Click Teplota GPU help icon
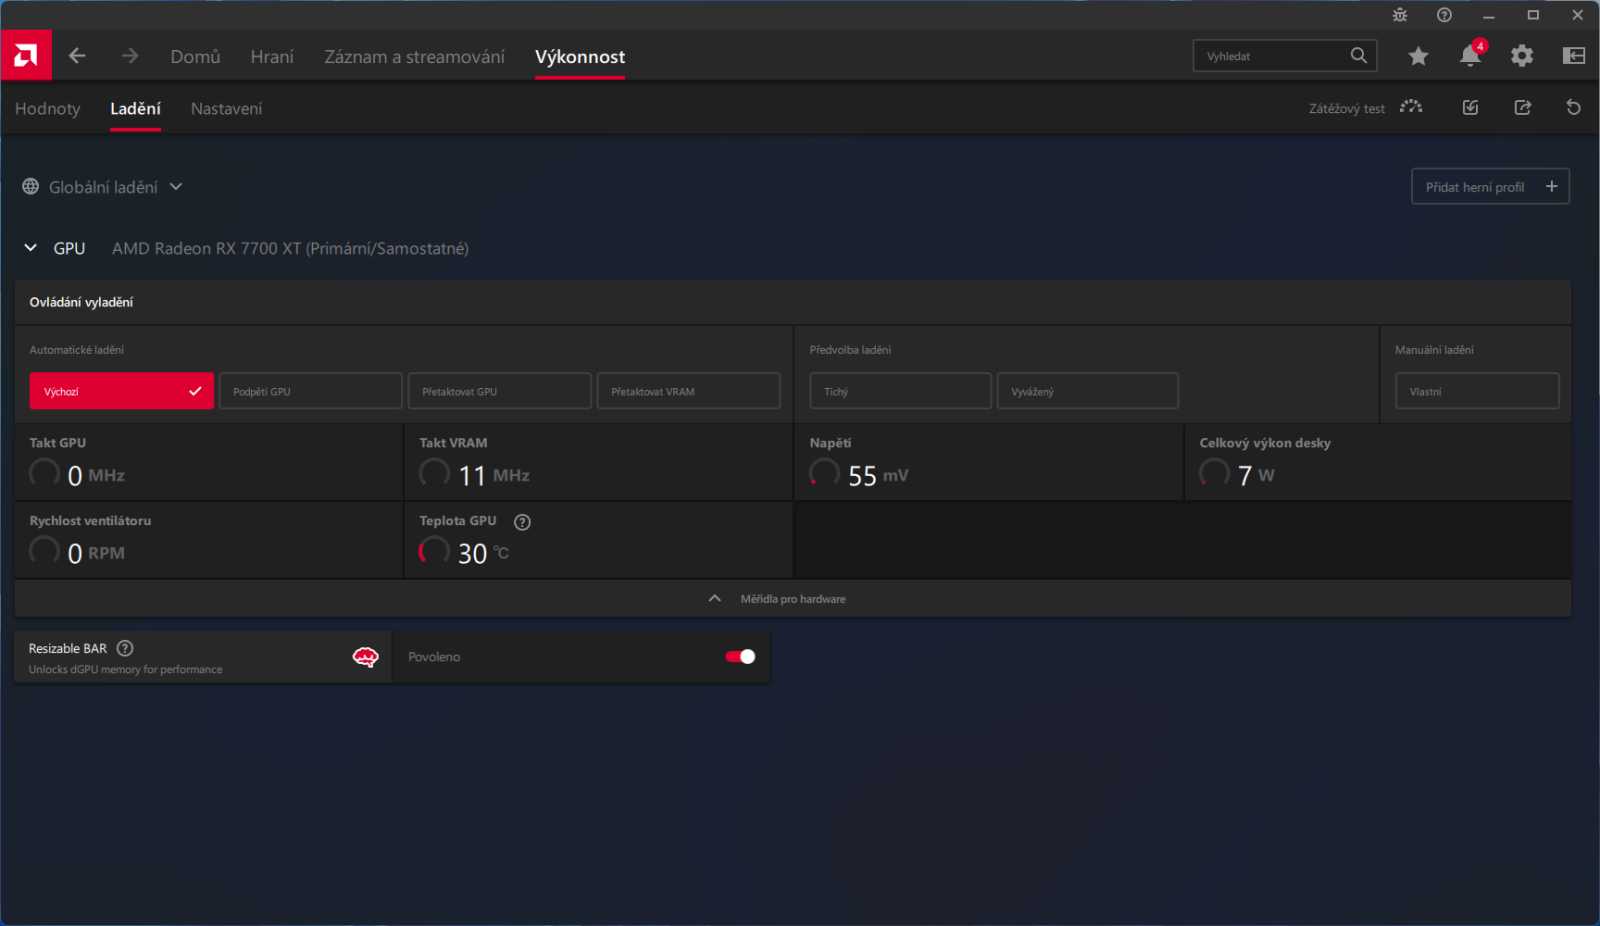 (522, 522)
